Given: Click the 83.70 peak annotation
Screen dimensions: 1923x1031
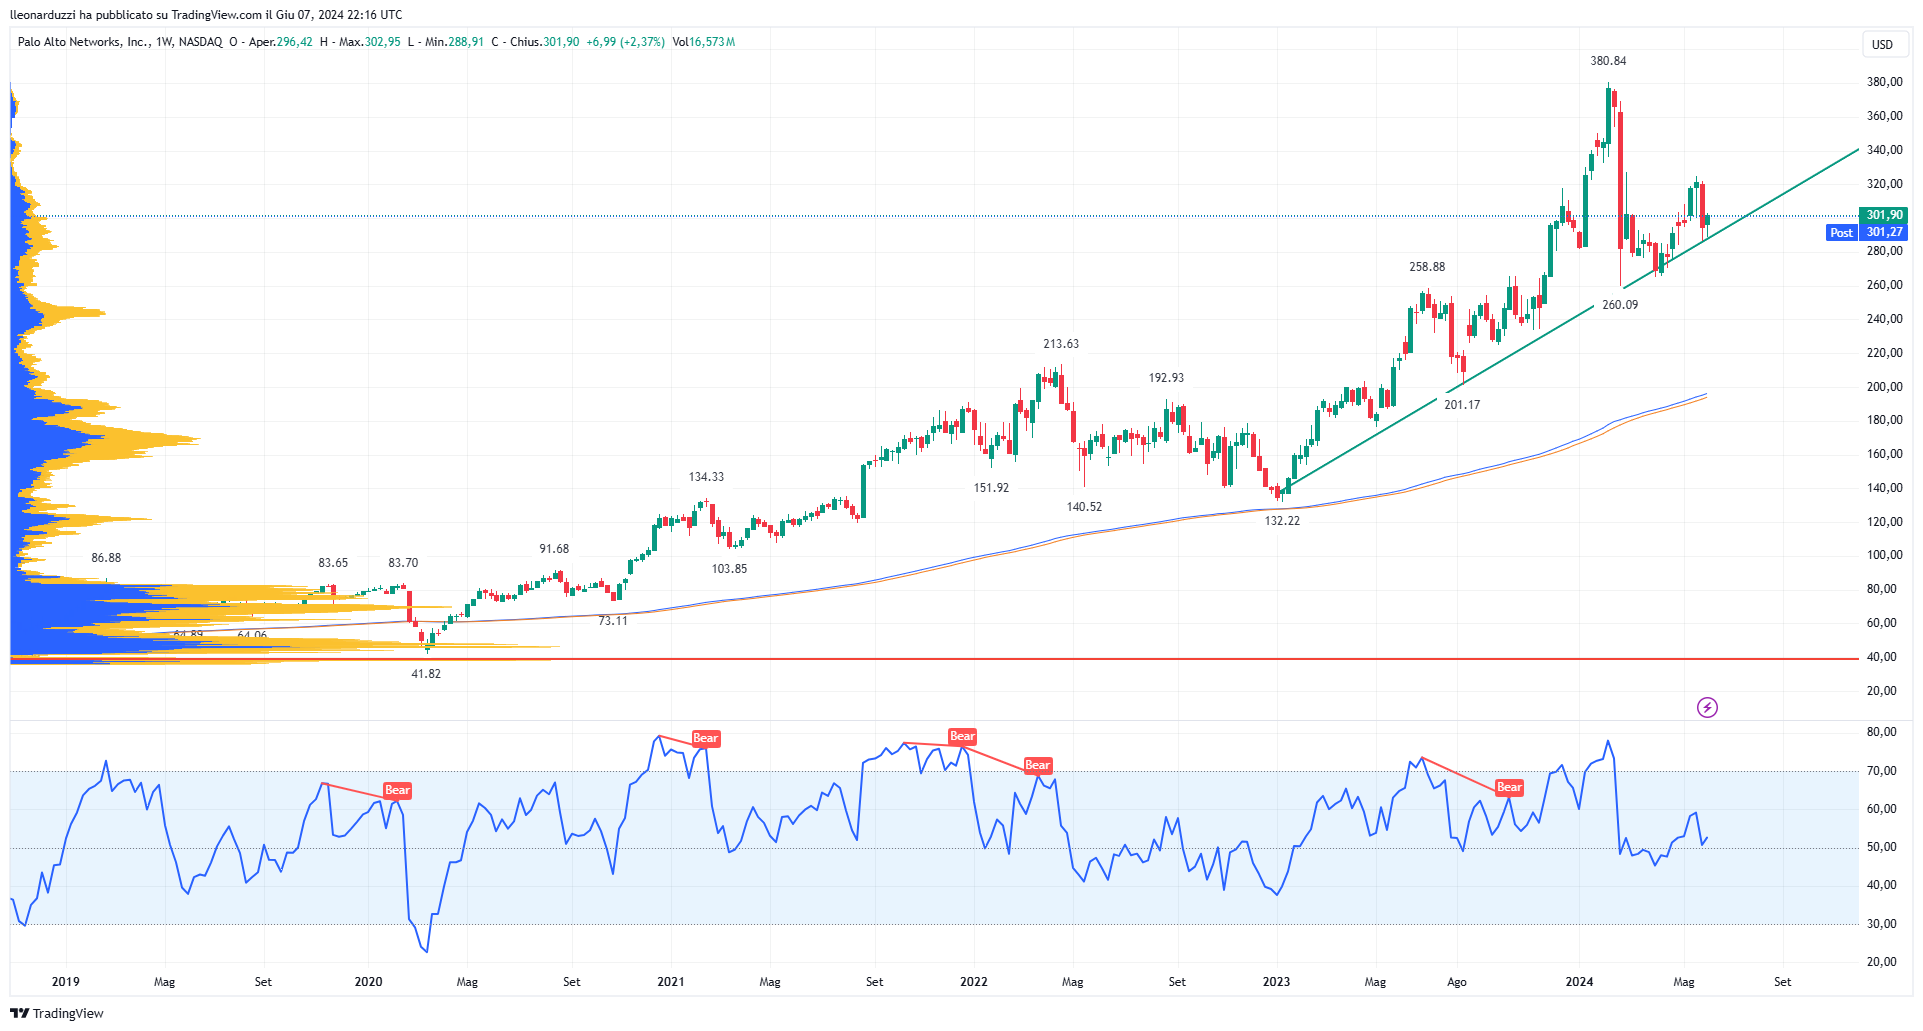Looking at the screenshot, I should (x=403, y=563).
